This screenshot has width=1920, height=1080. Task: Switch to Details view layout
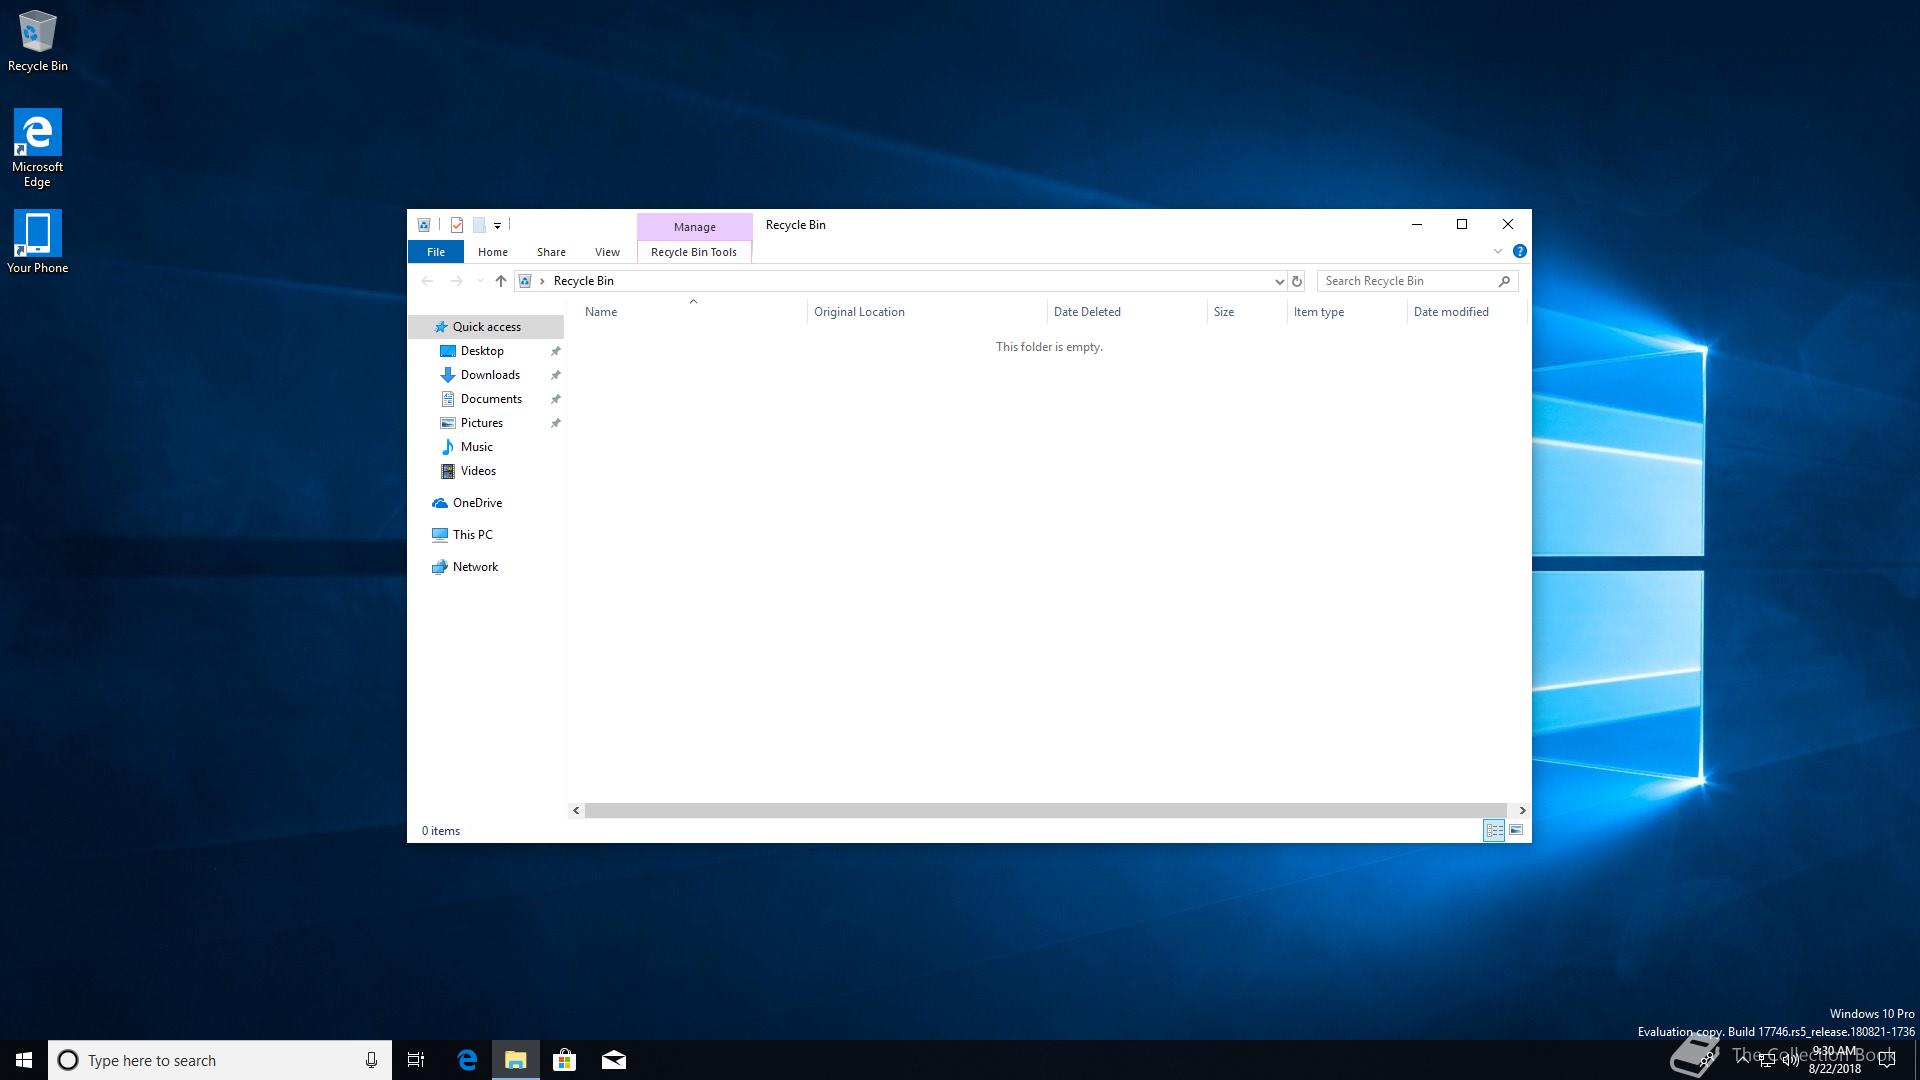point(1494,831)
